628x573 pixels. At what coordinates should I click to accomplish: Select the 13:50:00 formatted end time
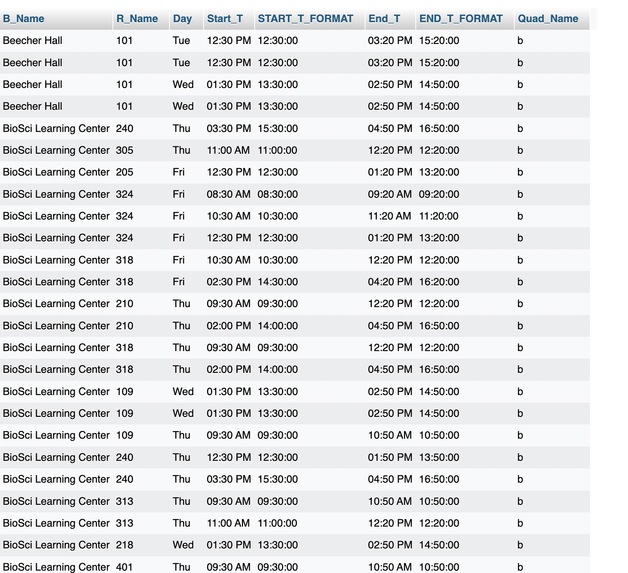tap(439, 457)
